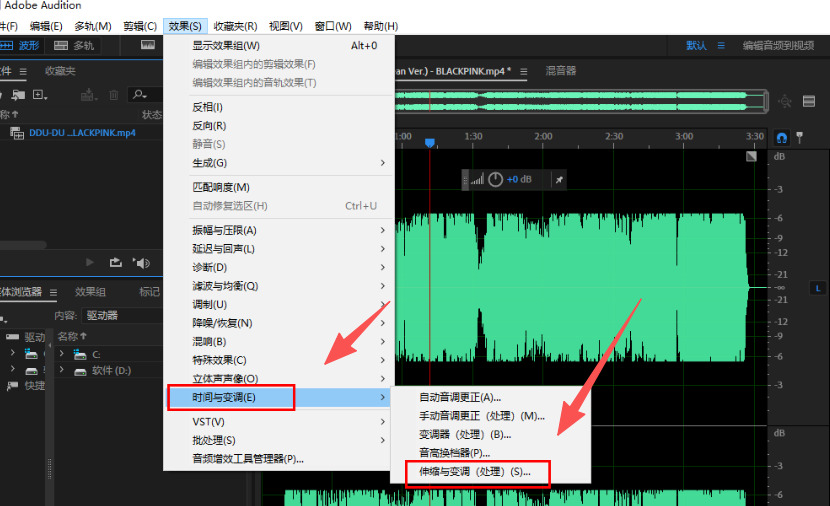Show the spectral frequency display icon
The image size is (830, 506).
tap(148, 46)
